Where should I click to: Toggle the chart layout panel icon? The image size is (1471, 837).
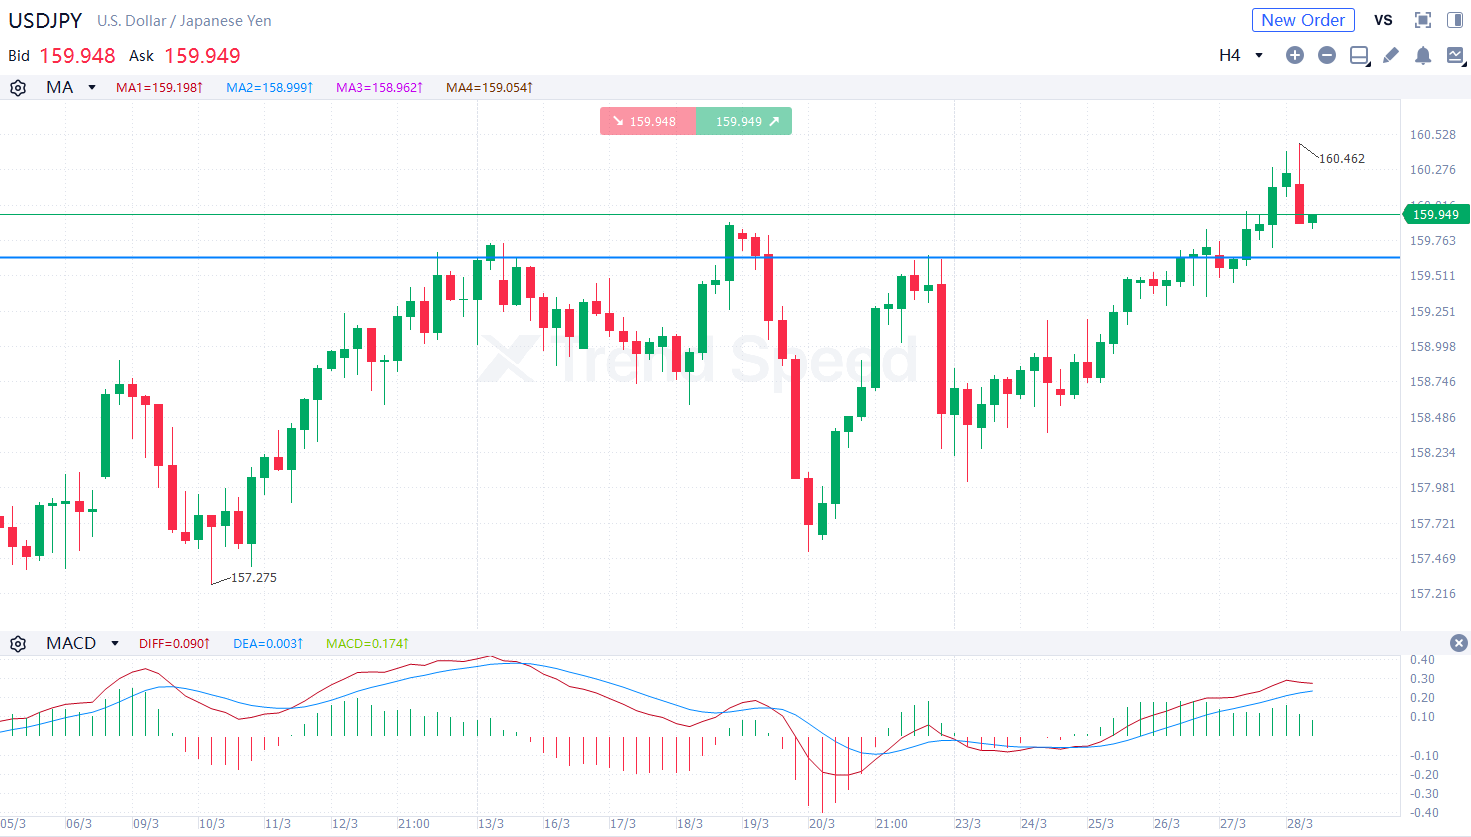[x=1359, y=56]
